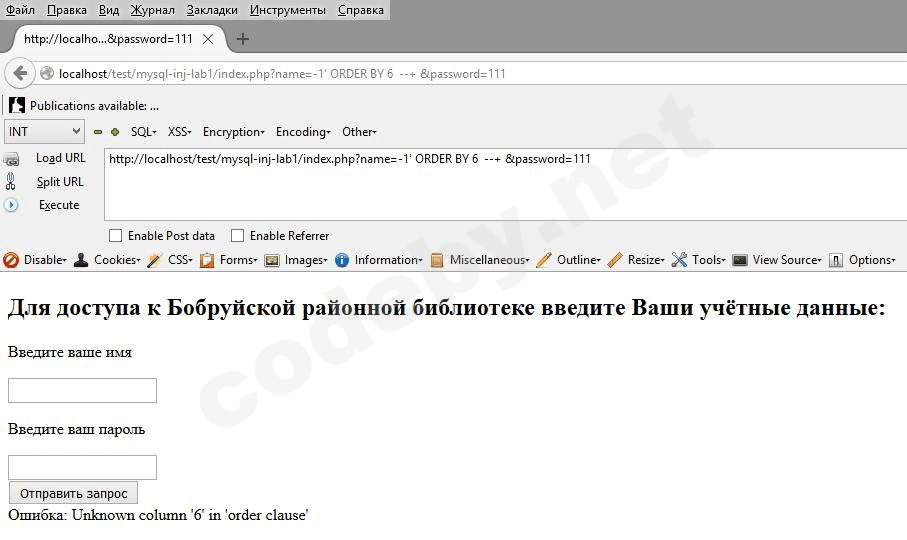Enable Post data checkbox

tap(116, 235)
